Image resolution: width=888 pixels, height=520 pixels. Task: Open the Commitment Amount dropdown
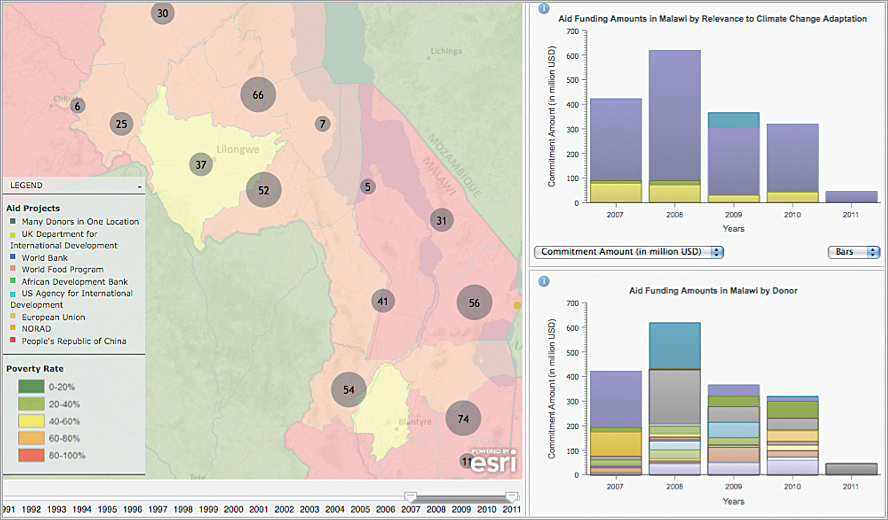[629, 252]
